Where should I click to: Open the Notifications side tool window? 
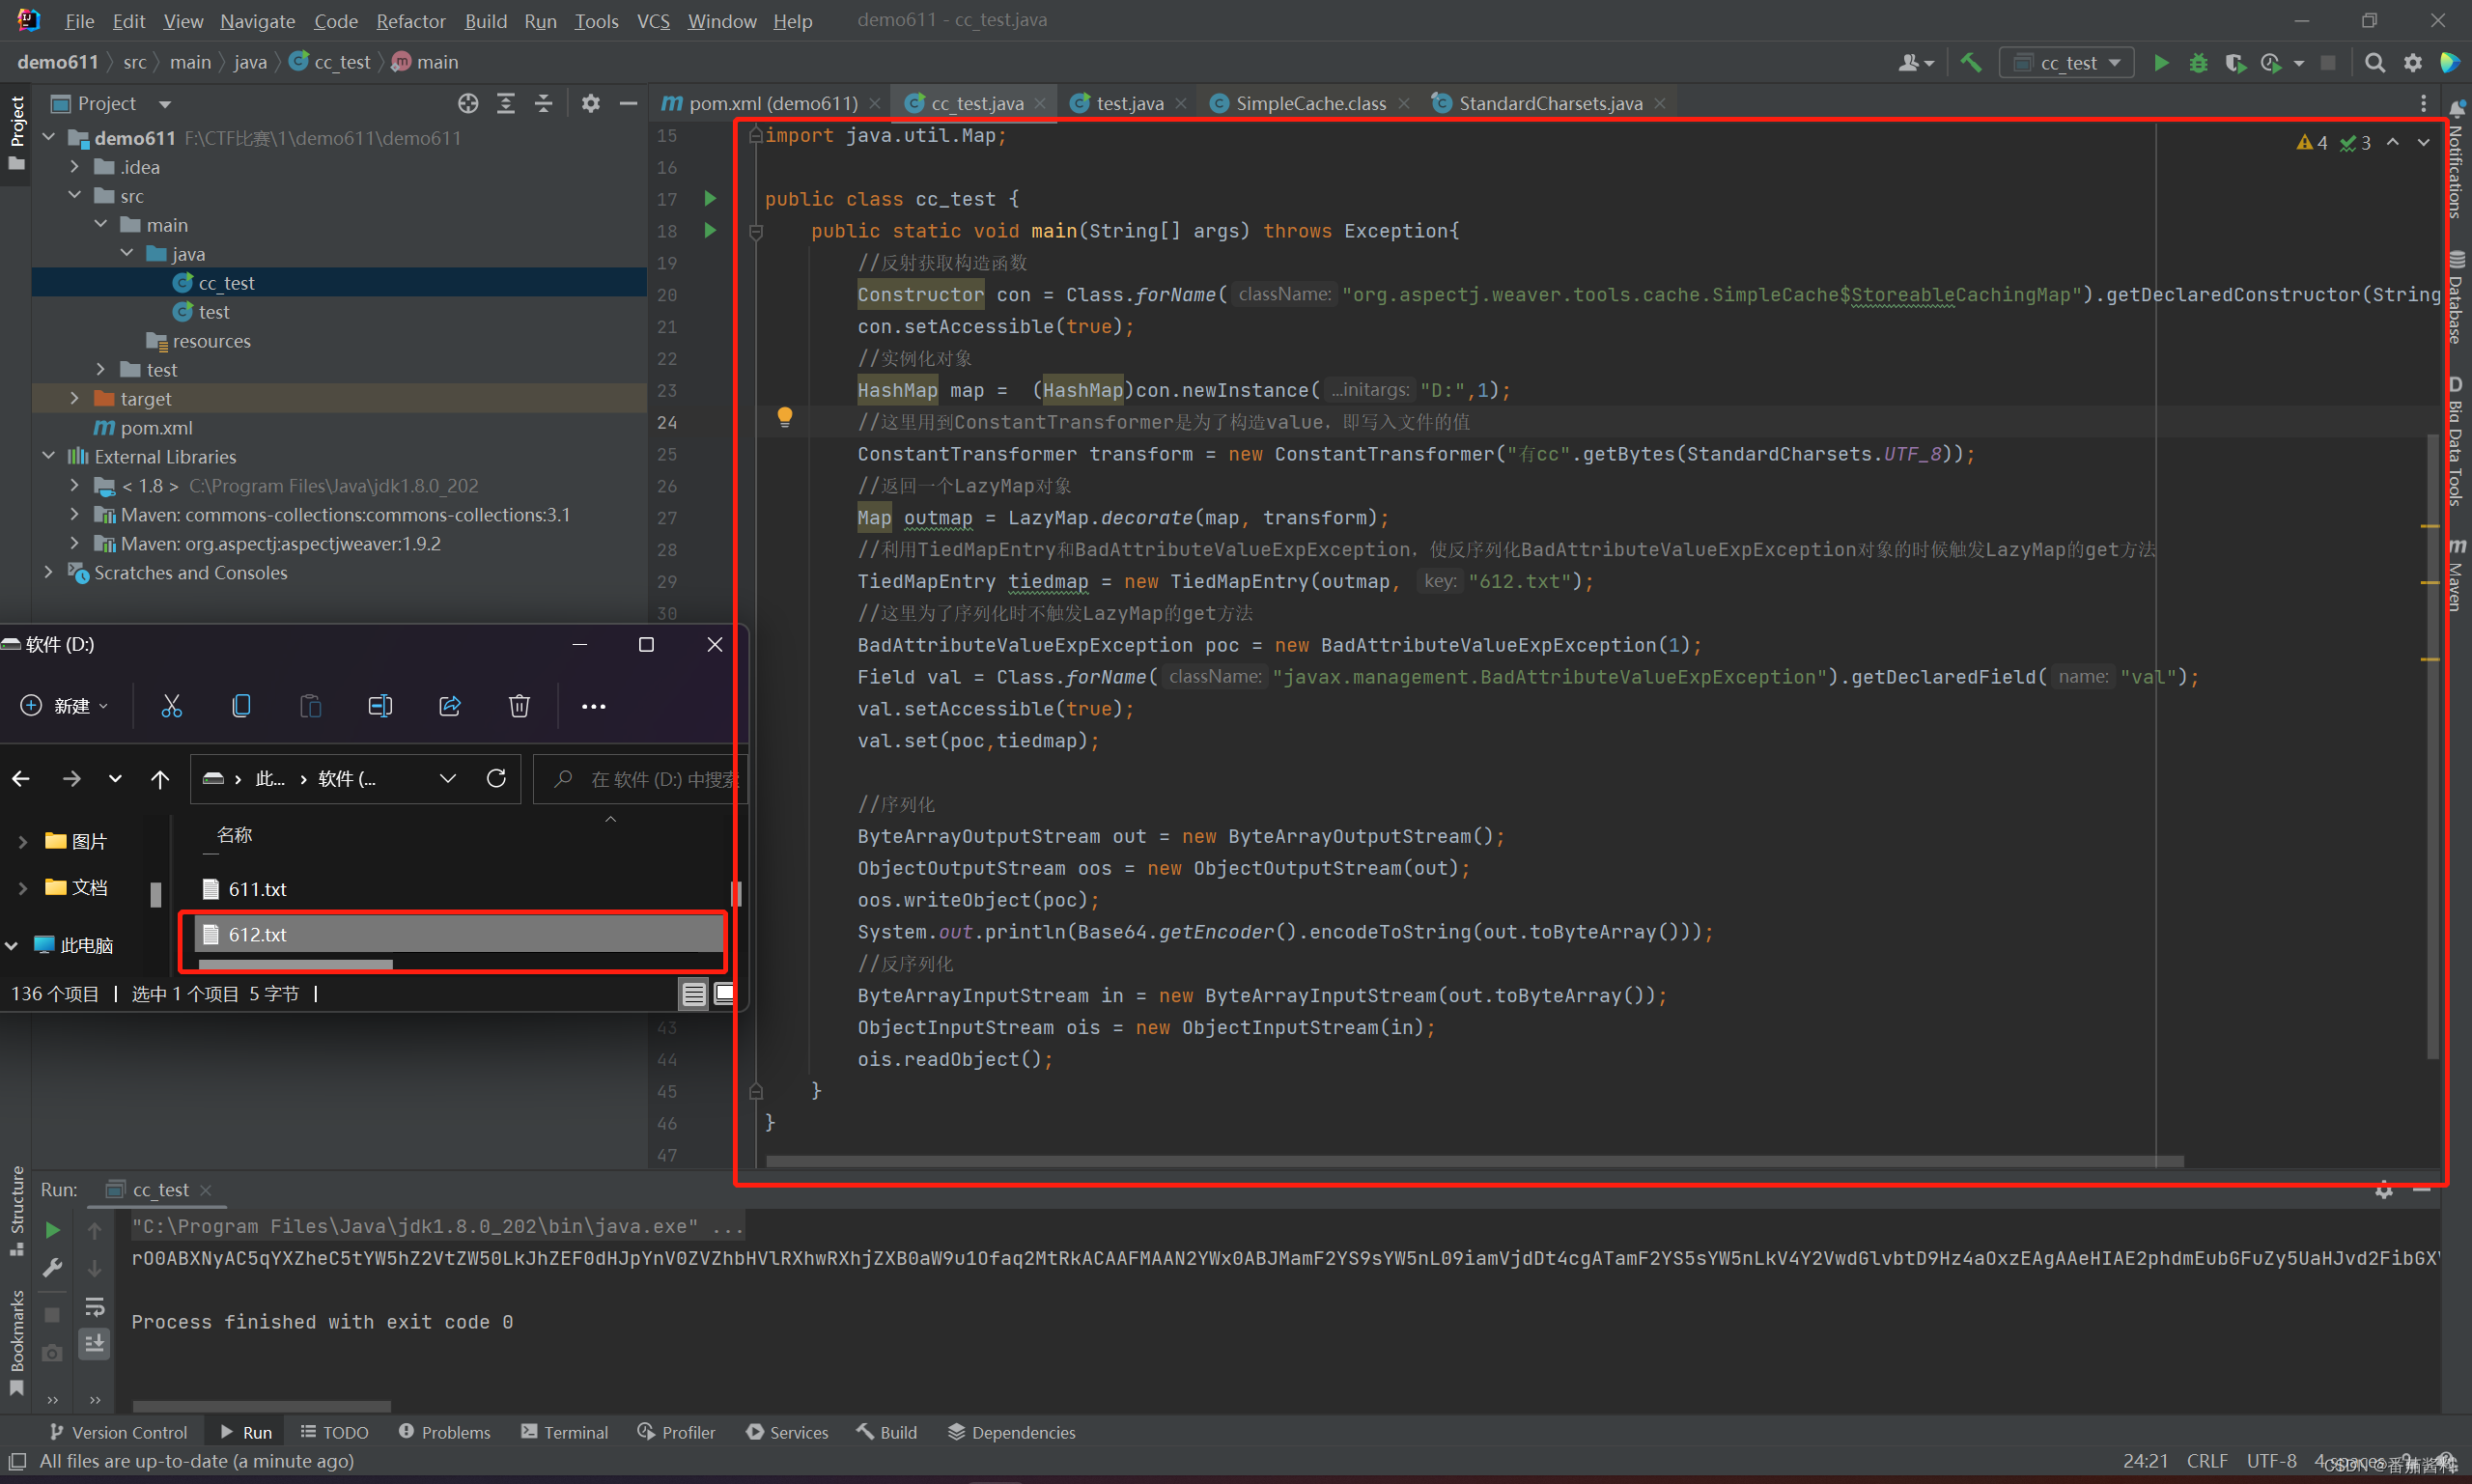[2456, 162]
